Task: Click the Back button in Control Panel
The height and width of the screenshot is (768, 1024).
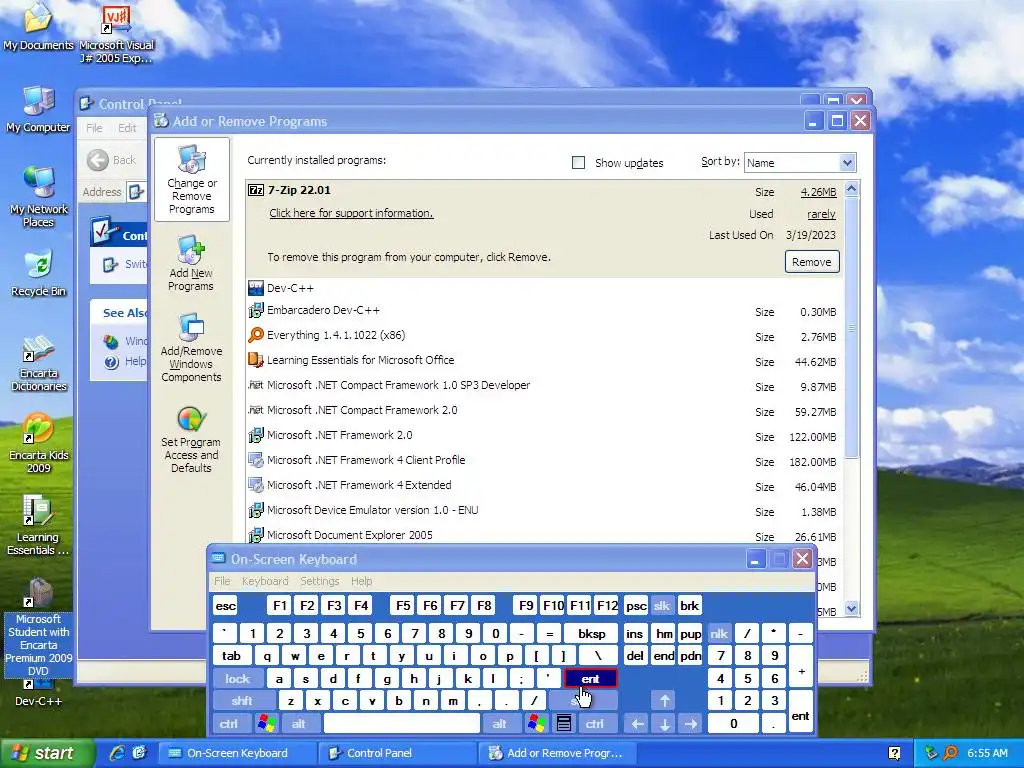Action: 112,160
